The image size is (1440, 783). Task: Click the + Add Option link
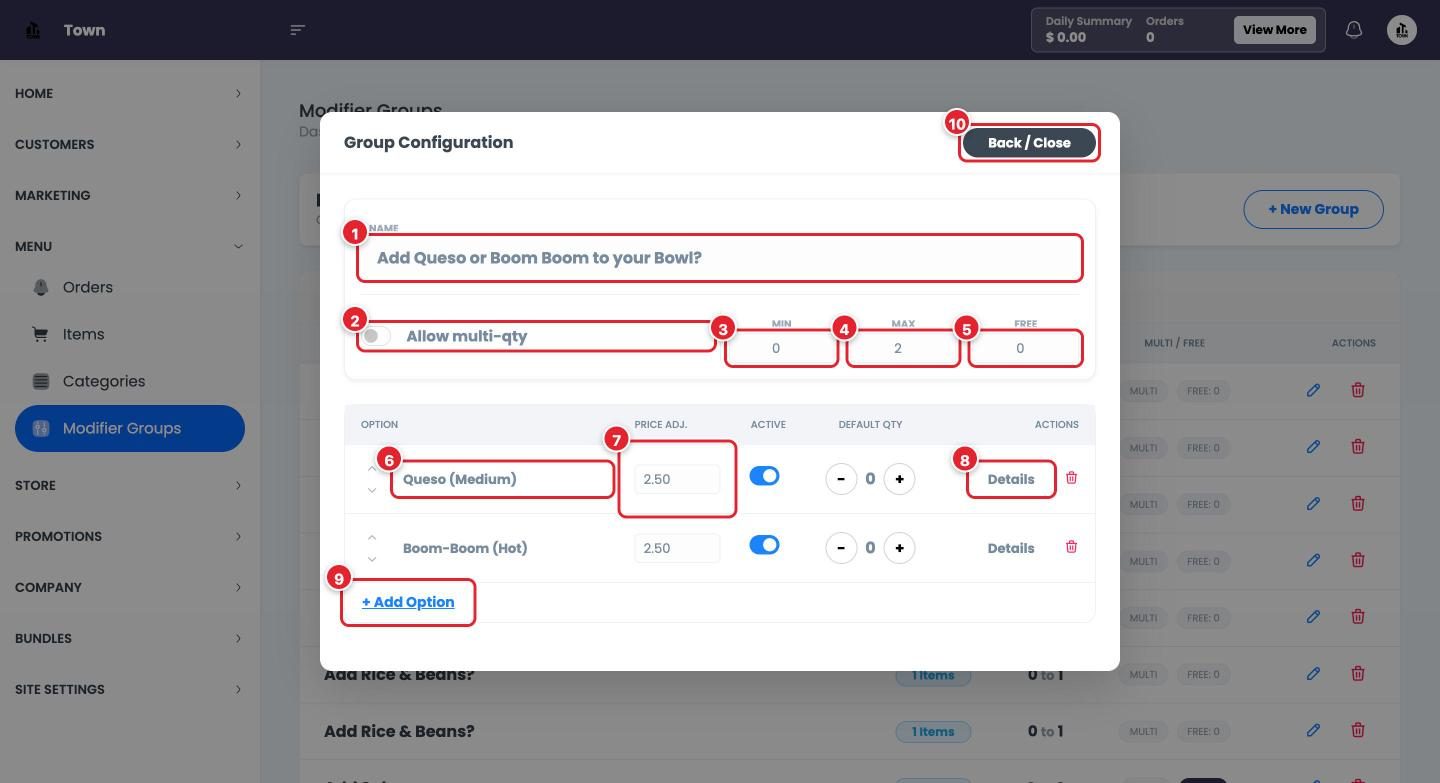(x=408, y=602)
